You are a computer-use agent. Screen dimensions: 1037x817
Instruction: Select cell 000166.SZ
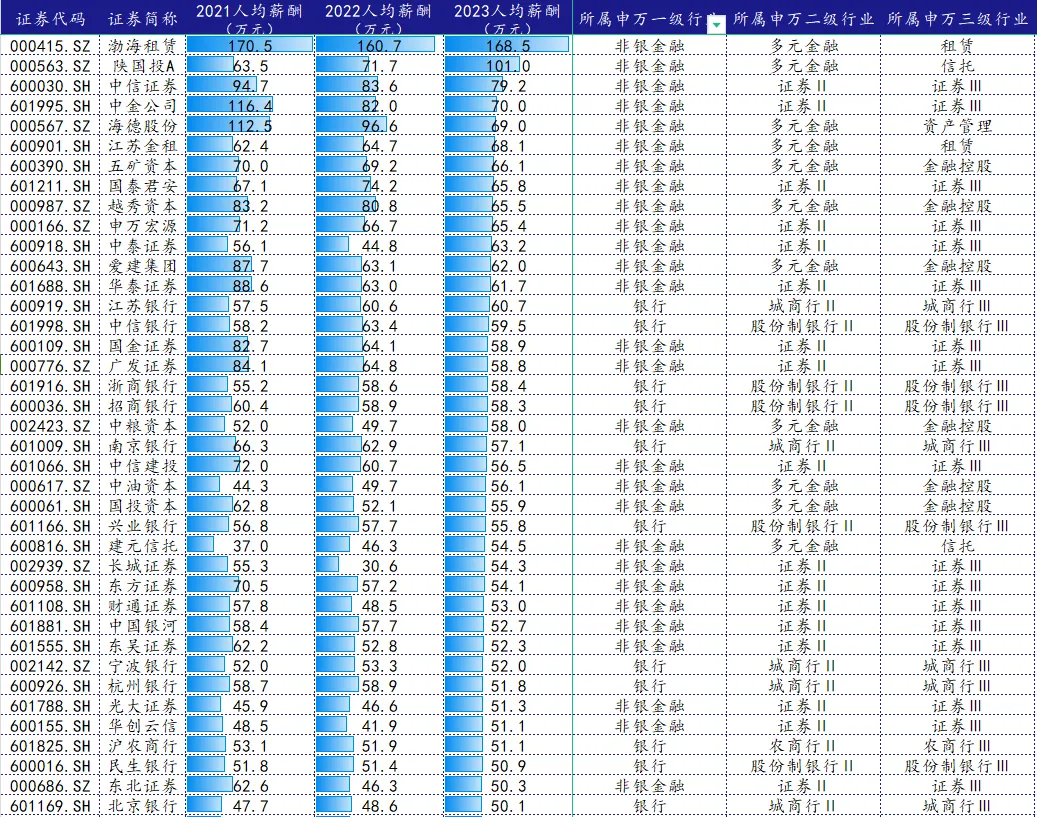point(51,226)
